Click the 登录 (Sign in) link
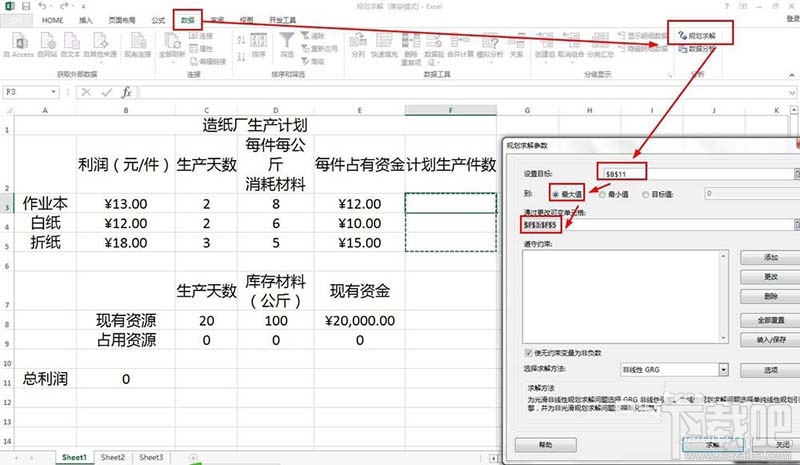The width and height of the screenshot is (800, 465). [793, 19]
